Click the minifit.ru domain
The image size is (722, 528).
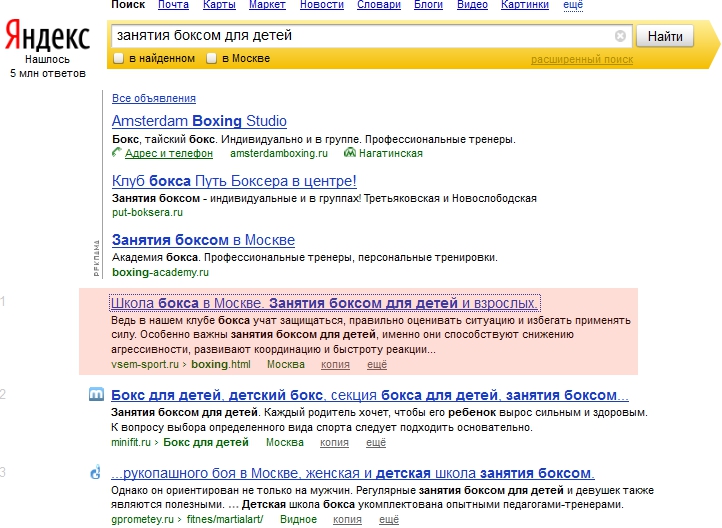coord(131,442)
